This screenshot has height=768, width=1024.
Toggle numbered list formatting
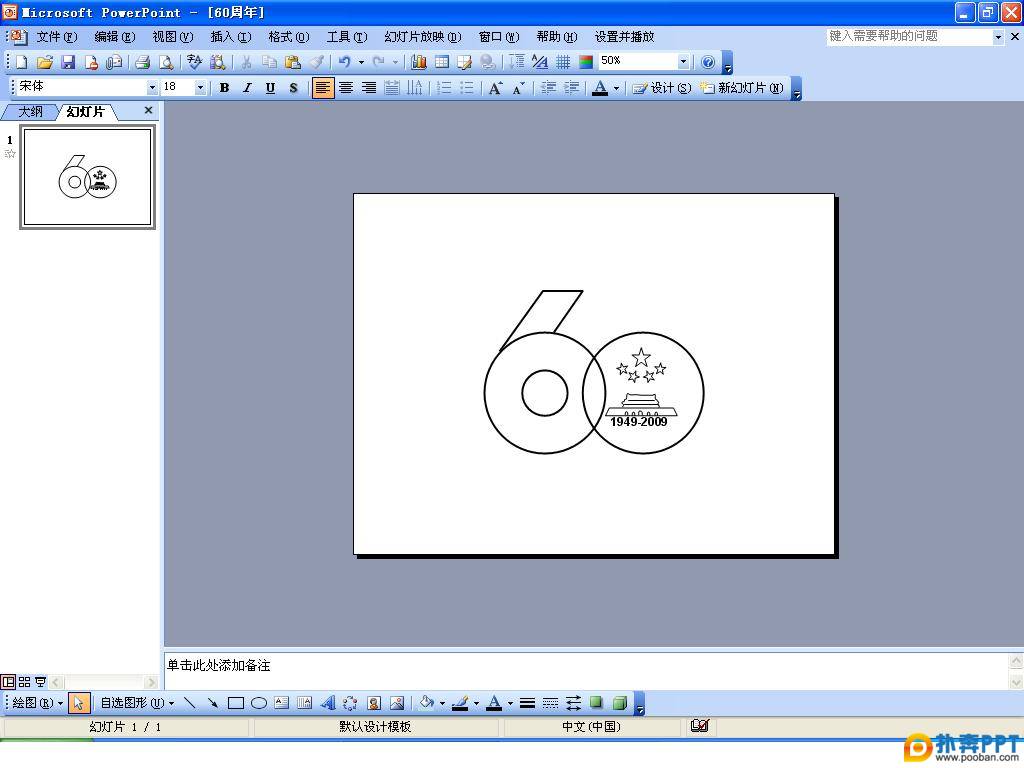point(444,88)
